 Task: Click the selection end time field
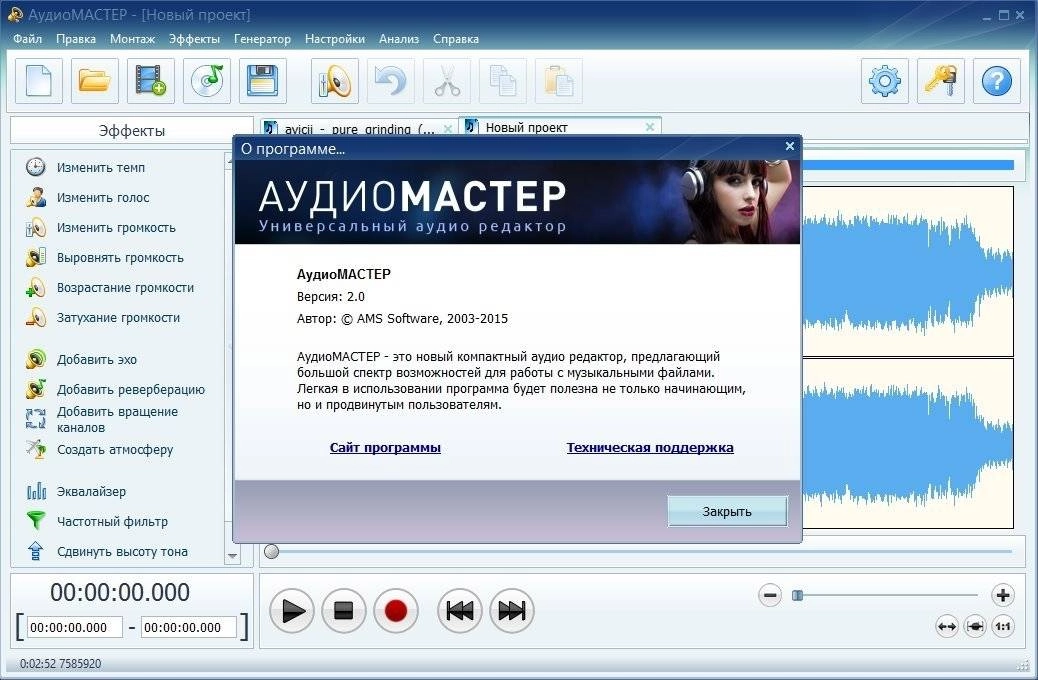(x=189, y=627)
